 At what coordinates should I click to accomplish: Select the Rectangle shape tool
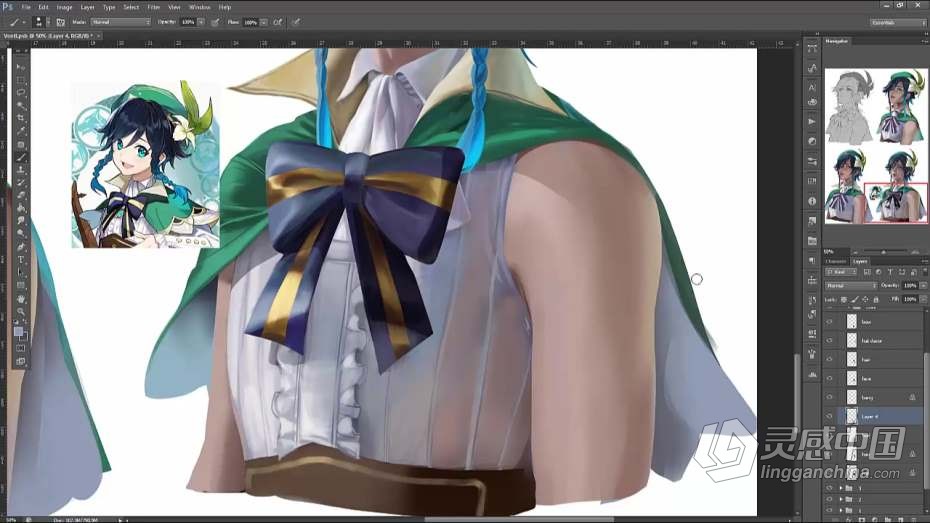(x=21, y=286)
